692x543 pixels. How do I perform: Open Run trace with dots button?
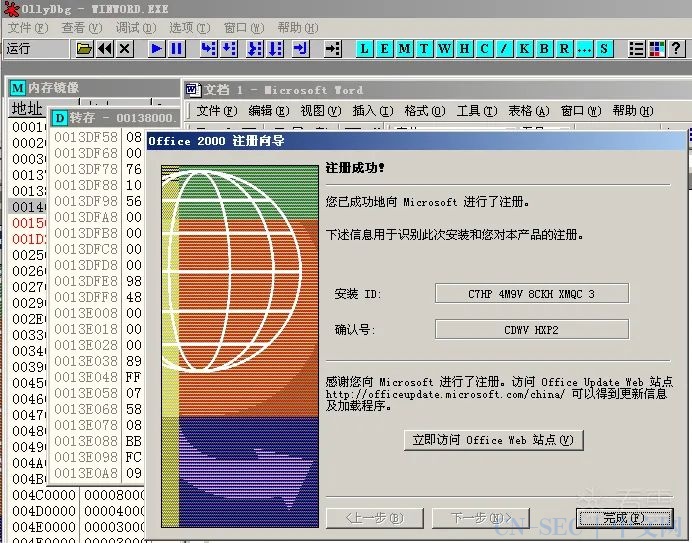click(584, 49)
